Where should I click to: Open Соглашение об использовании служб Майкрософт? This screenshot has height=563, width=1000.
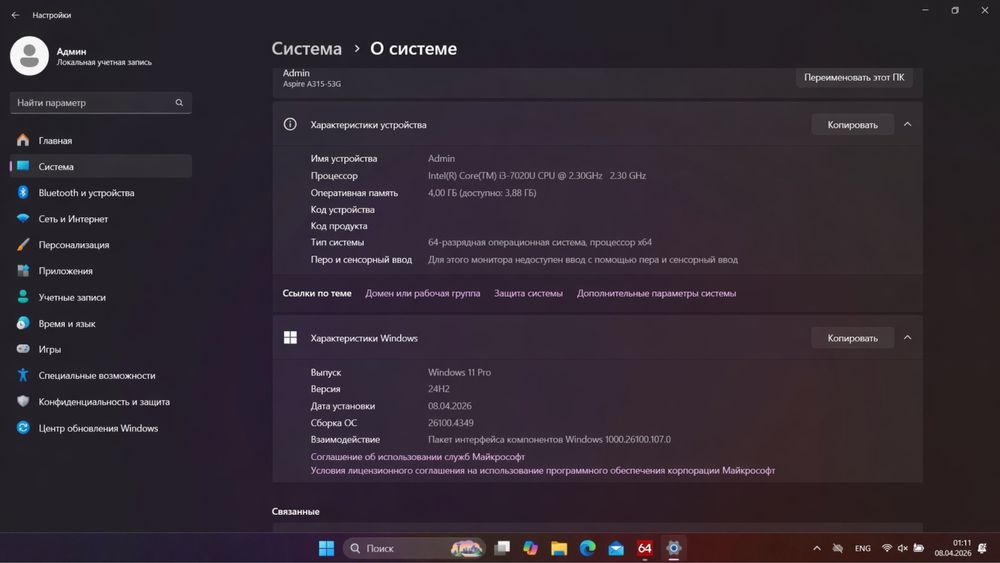click(x=417, y=457)
